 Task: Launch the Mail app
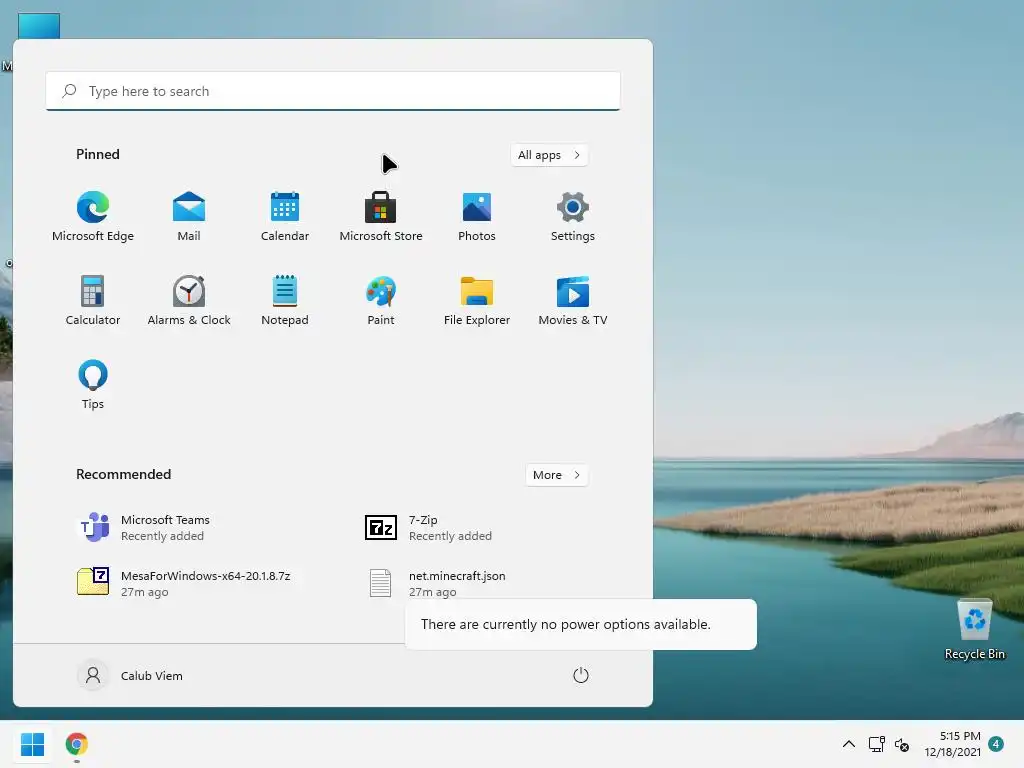click(189, 216)
